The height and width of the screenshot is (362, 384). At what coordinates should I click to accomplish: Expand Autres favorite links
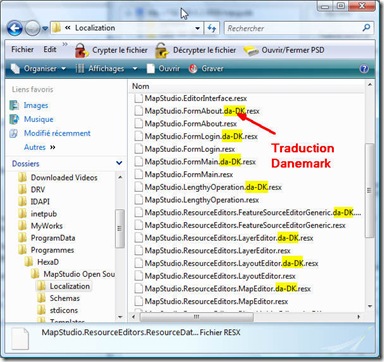(39, 147)
